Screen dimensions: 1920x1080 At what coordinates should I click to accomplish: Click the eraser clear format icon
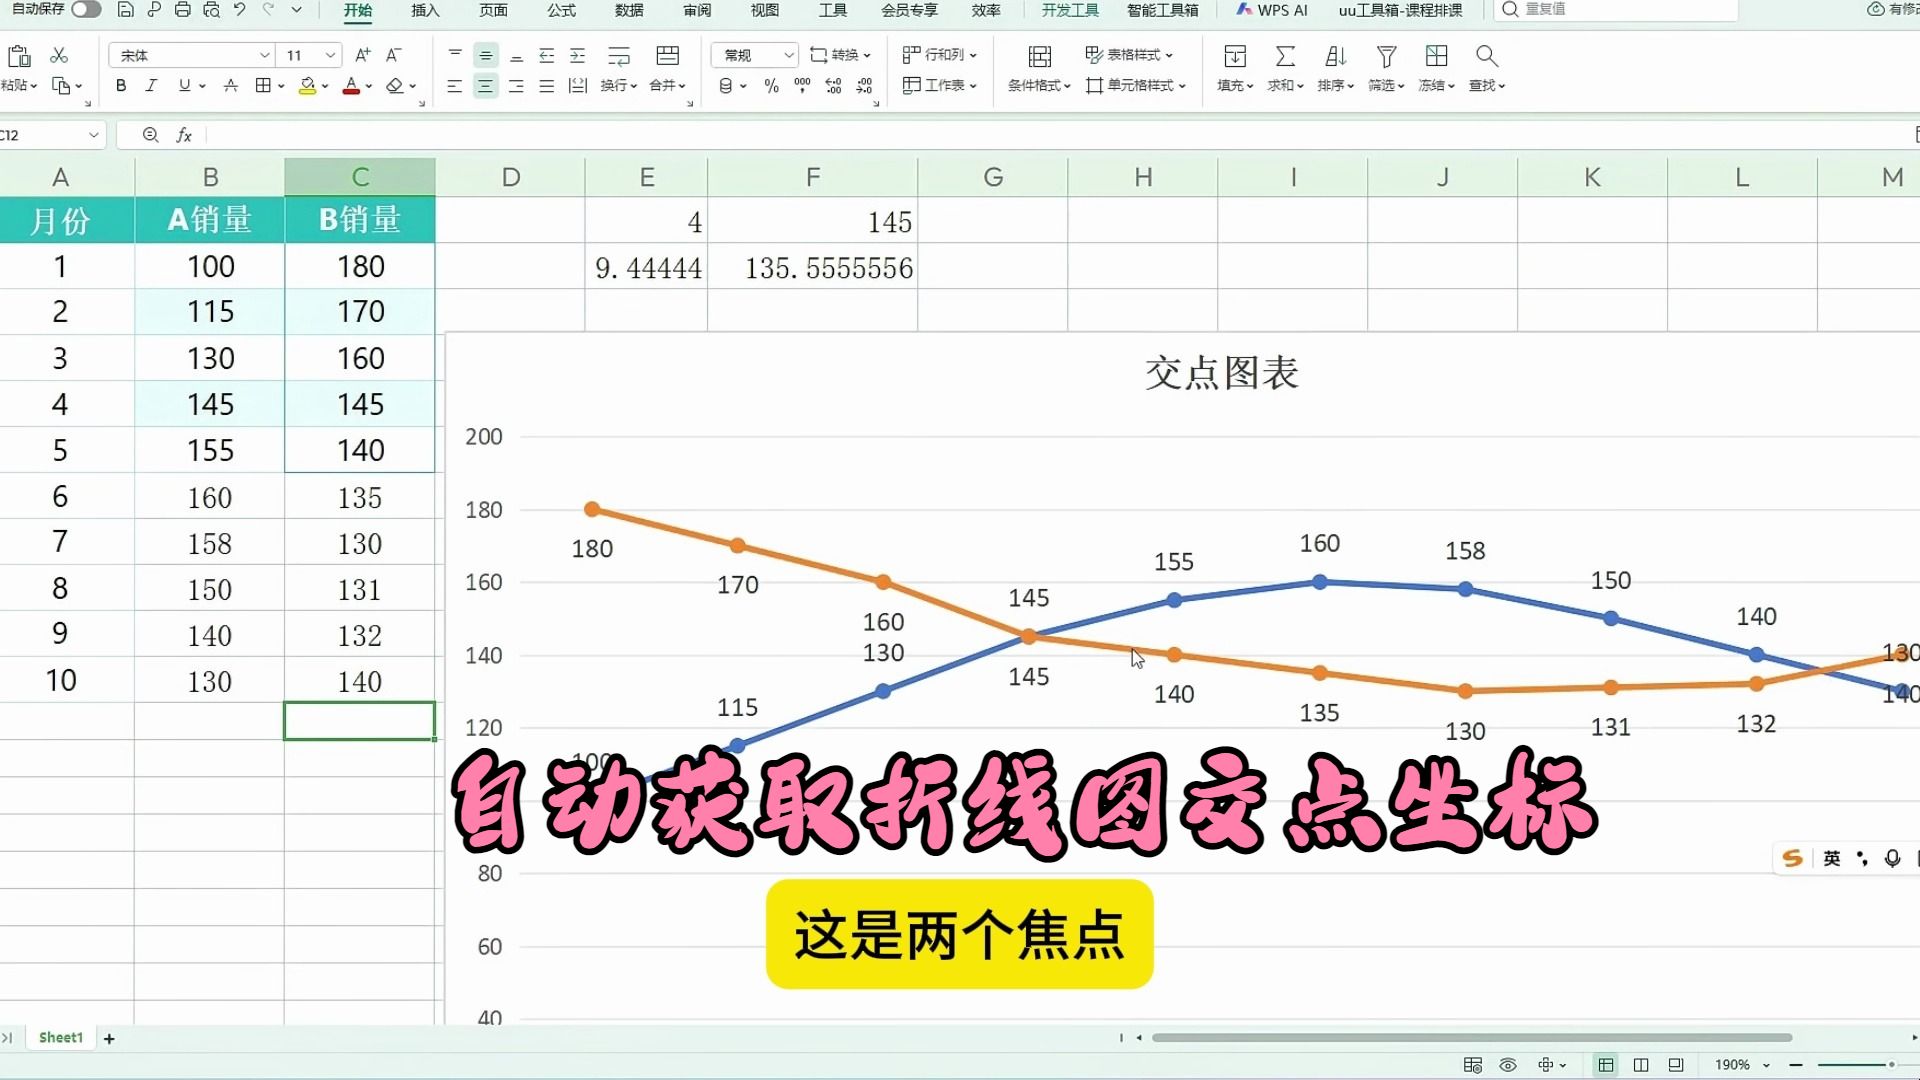pos(396,86)
